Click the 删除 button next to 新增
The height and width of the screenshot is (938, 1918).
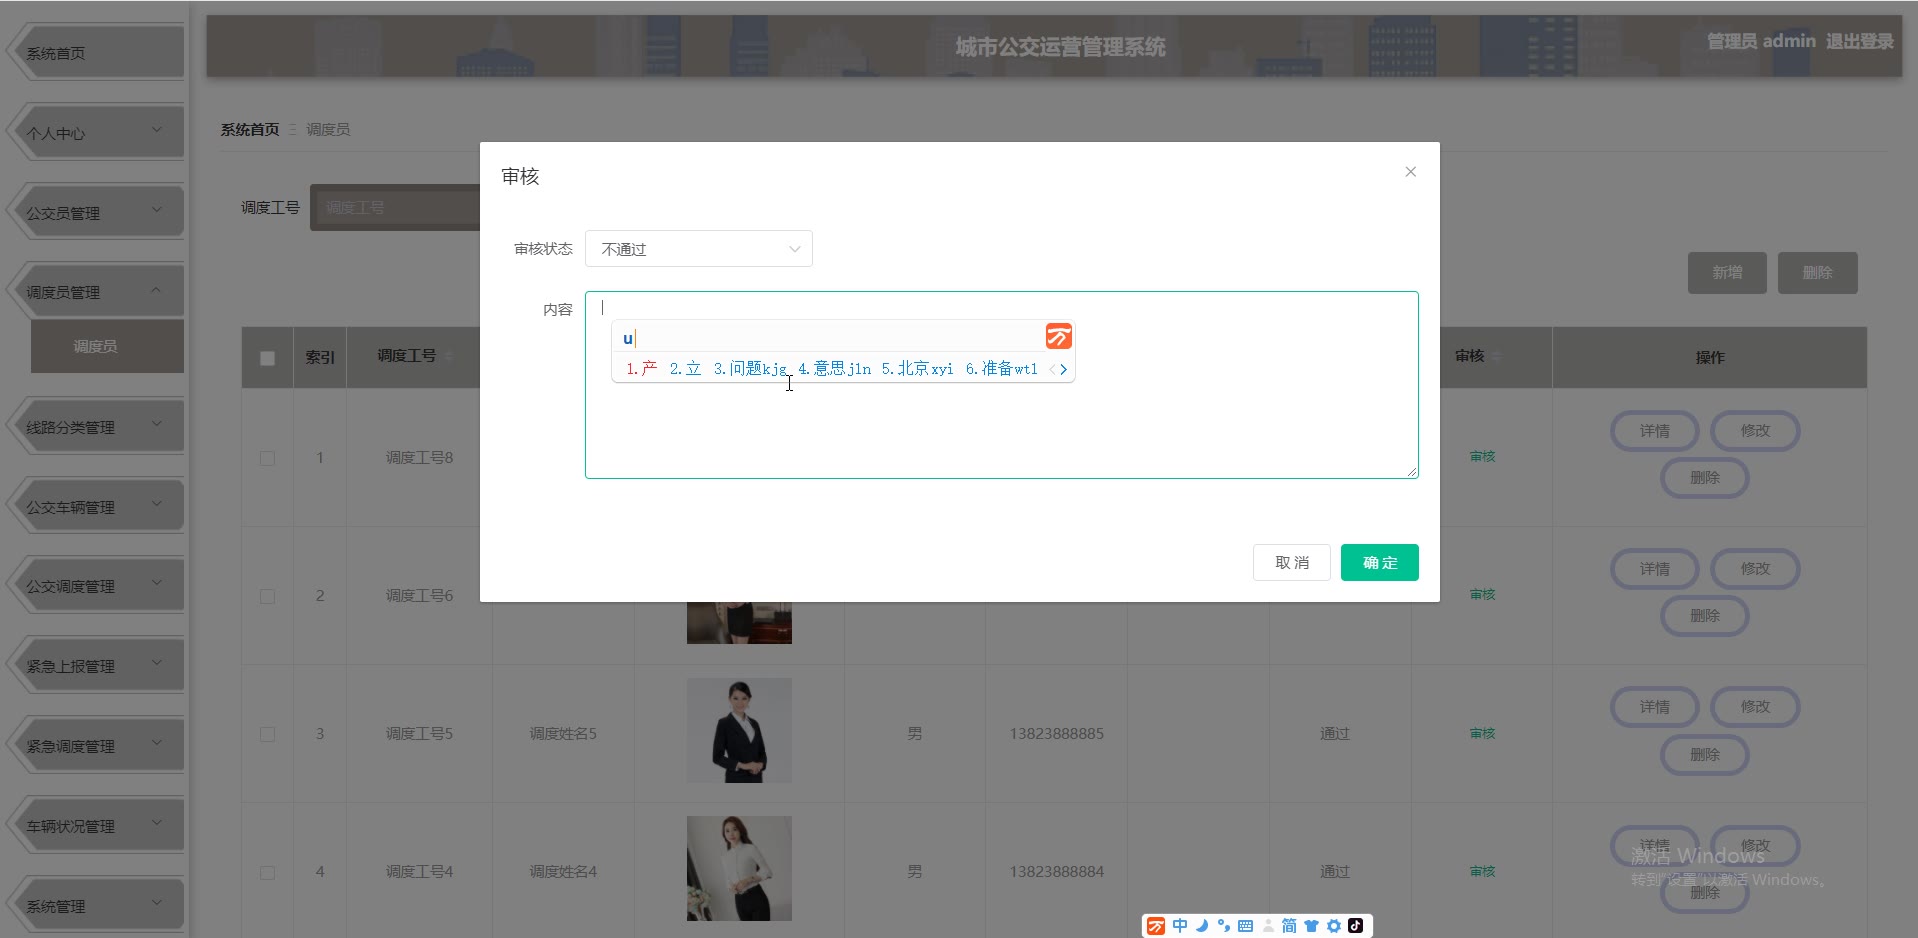click(x=1817, y=273)
